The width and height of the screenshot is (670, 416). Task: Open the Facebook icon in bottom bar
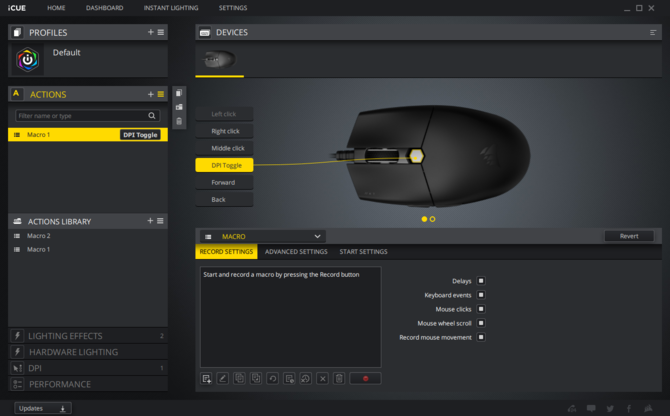point(629,408)
